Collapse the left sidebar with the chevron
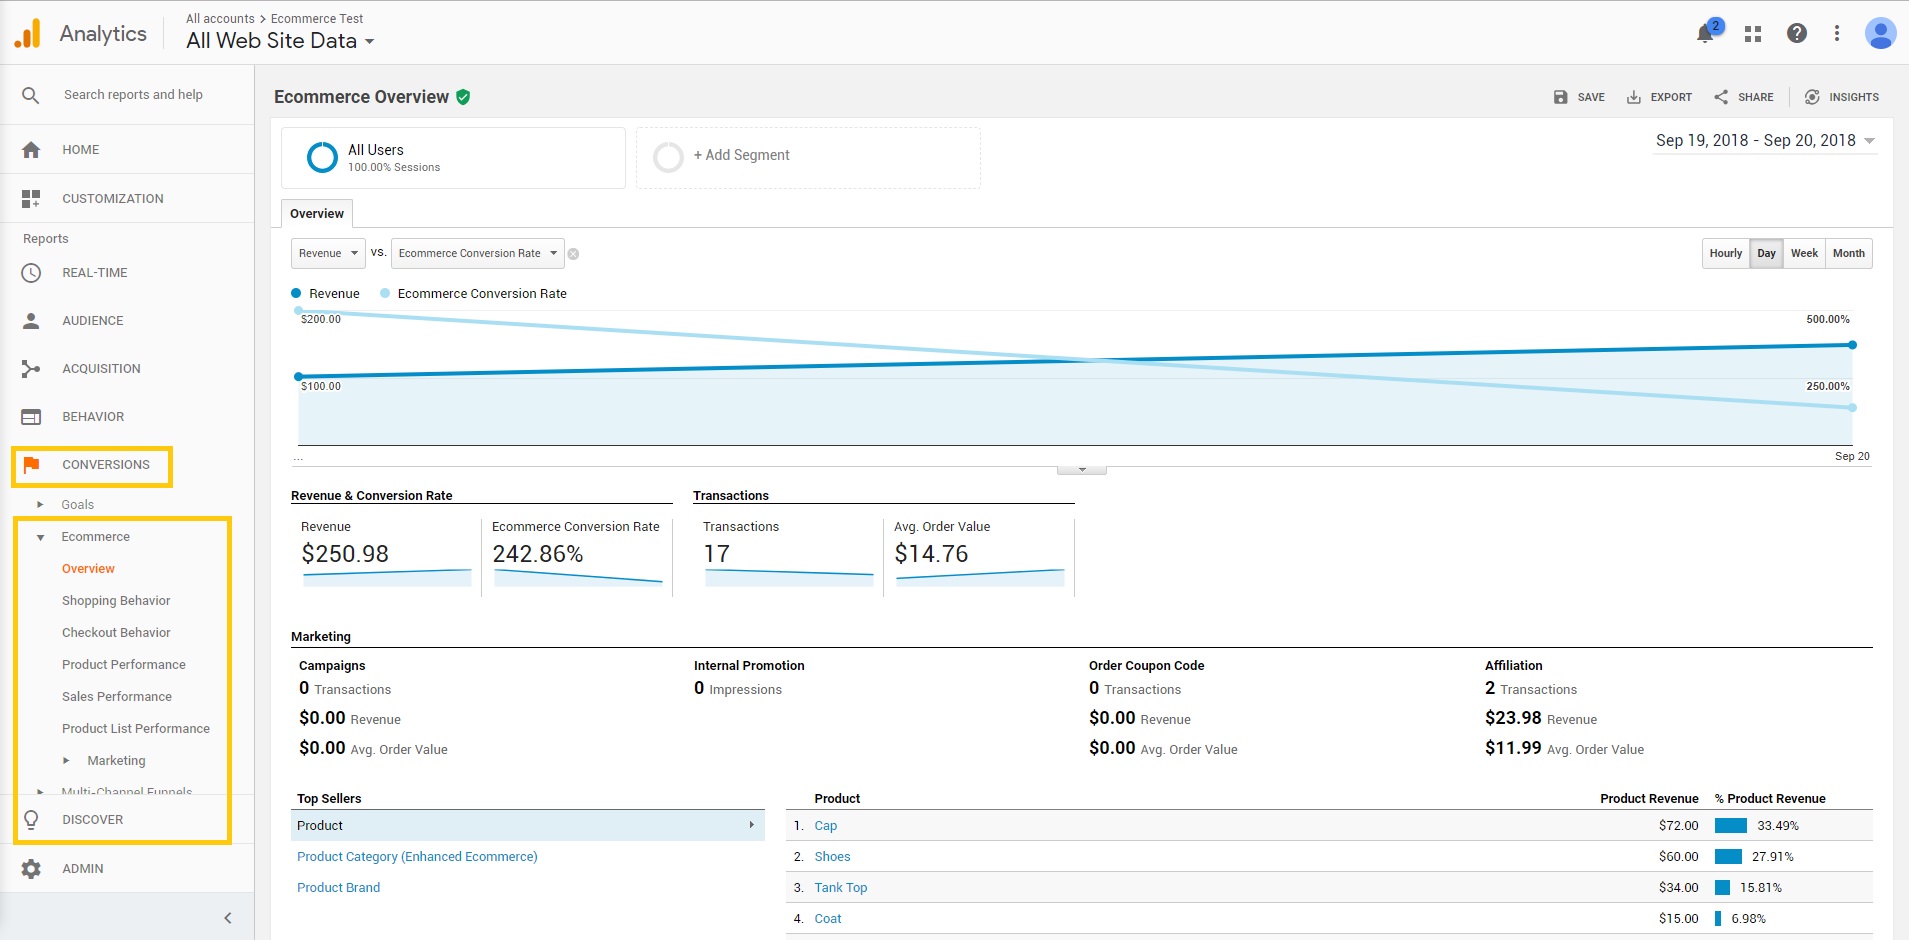The height and width of the screenshot is (940, 1909). coord(228,918)
